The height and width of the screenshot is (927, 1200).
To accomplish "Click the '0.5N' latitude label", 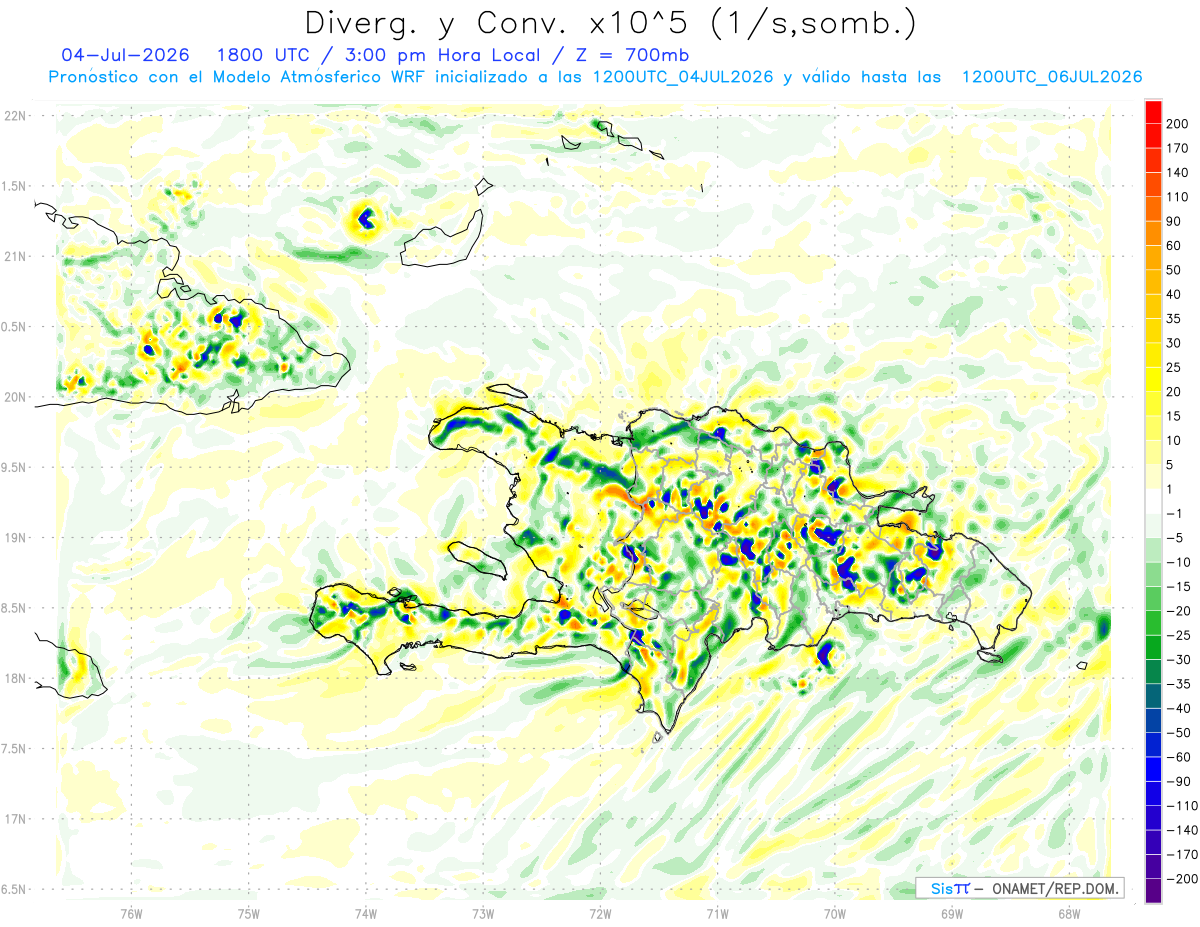I will pos(12,327).
